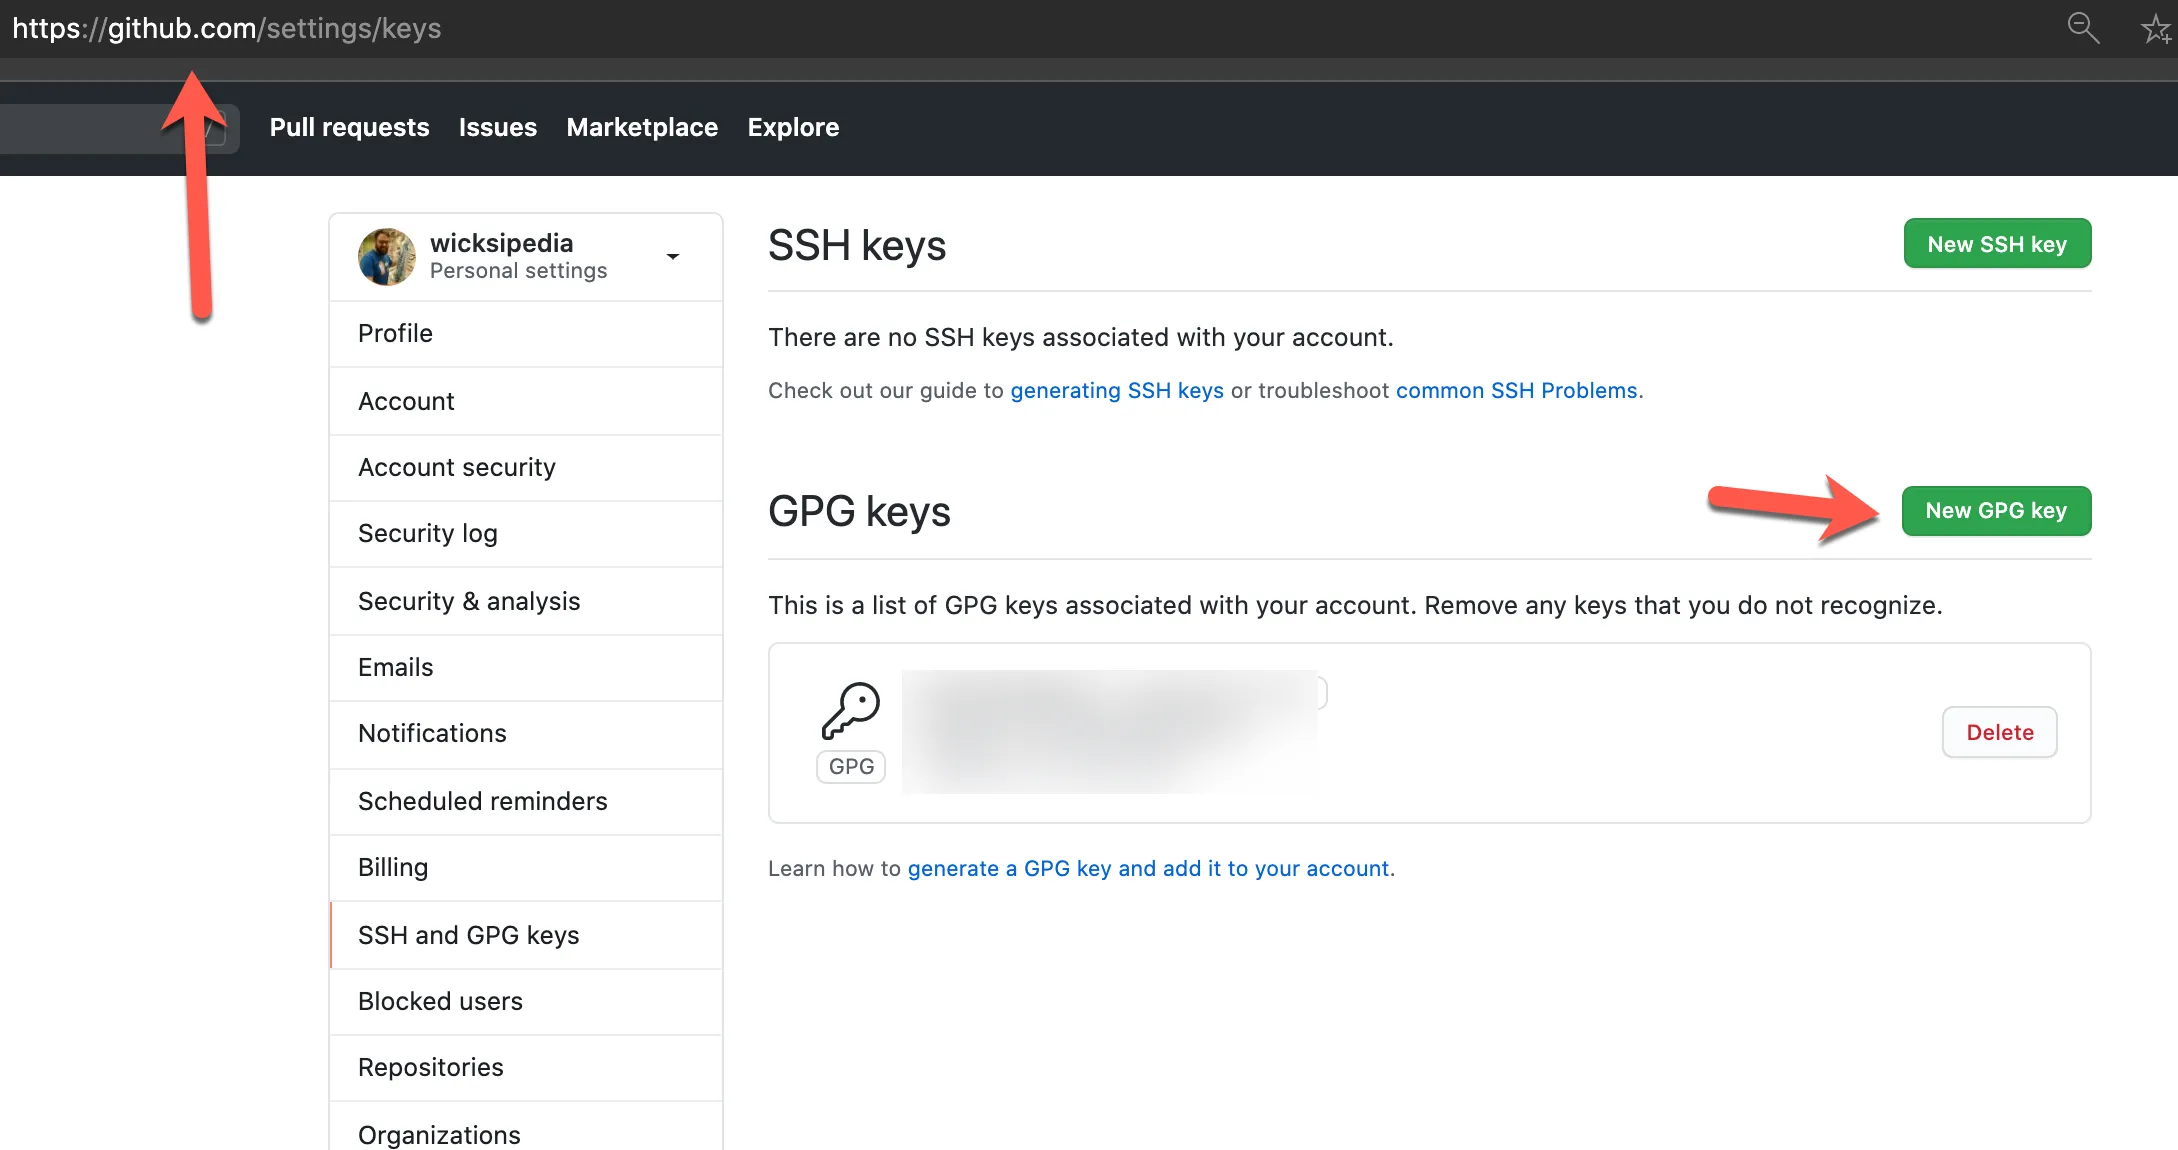Navigate to Blocked users settings
Screen dimensions: 2178x1150
click(x=440, y=1001)
